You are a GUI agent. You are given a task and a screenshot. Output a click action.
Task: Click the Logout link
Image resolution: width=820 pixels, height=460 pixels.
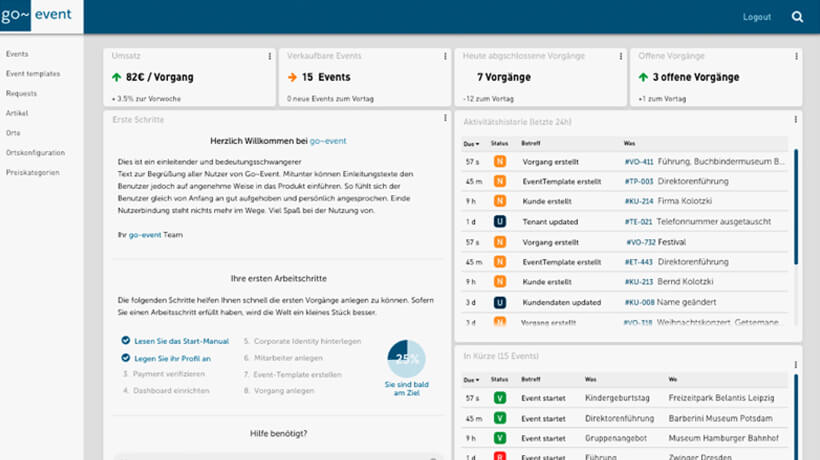tap(757, 17)
